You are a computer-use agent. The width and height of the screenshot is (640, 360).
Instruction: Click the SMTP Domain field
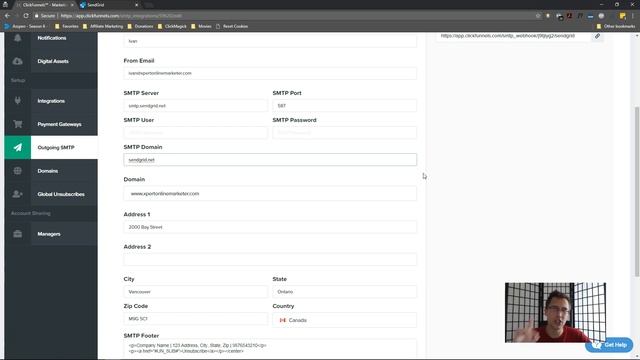pyautogui.click(x=270, y=160)
